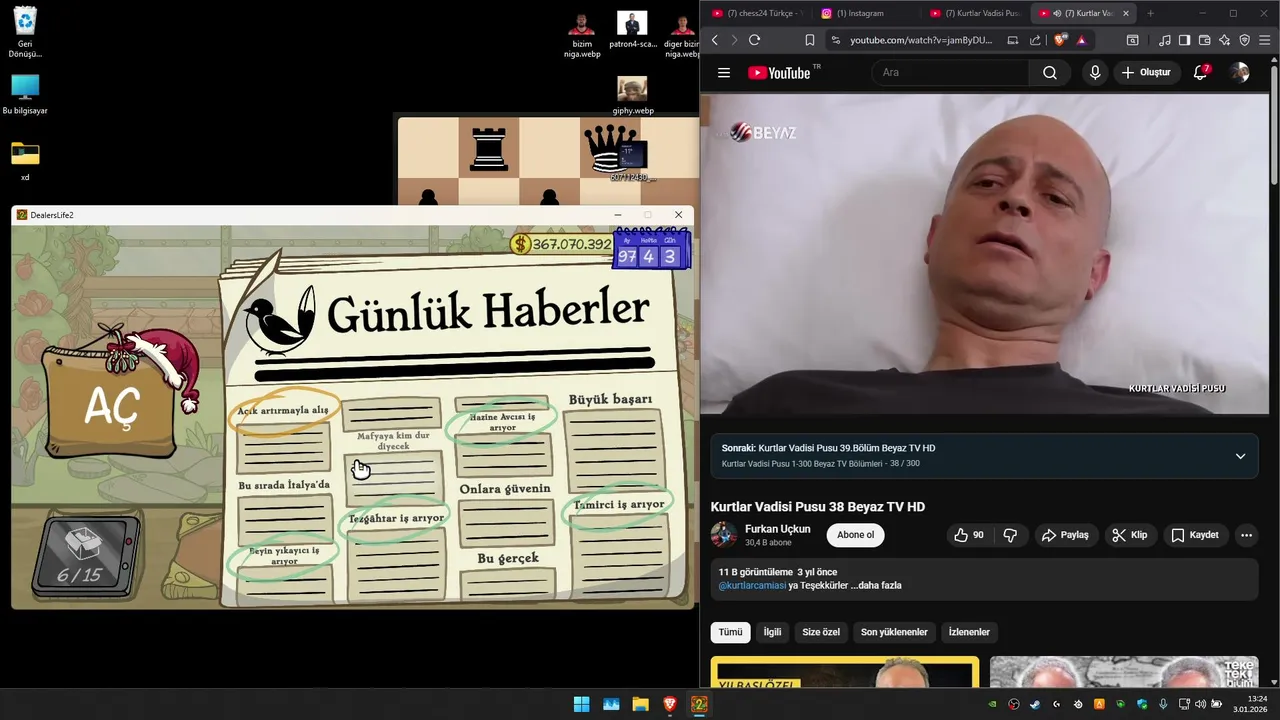Open the Furkan Uçkun channel name link
This screenshot has height=720, width=1280.
[778, 529]
